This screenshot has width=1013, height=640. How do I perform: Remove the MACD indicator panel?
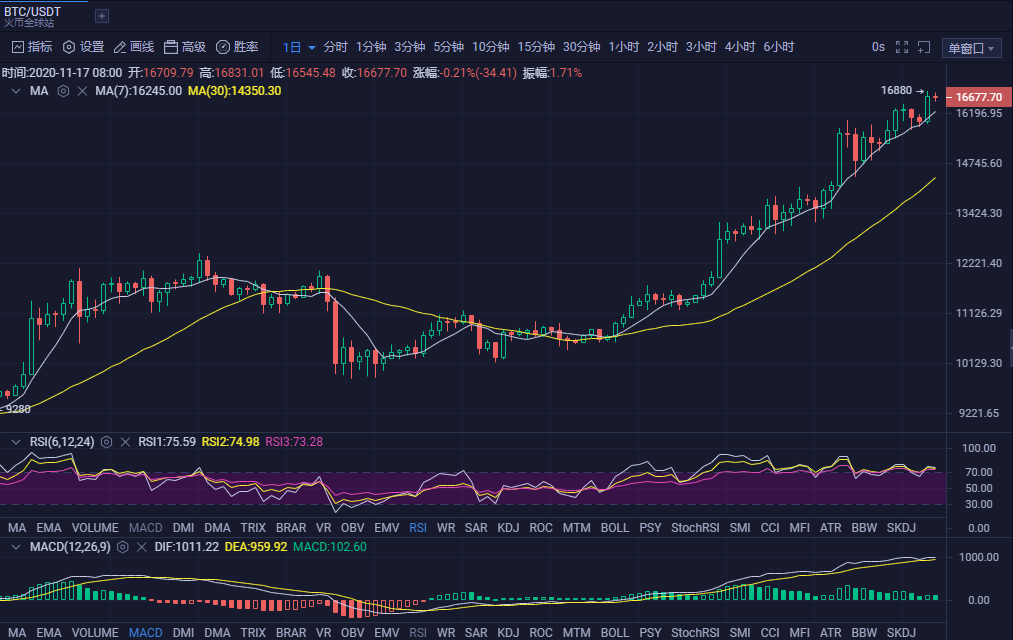tap(141, 547)
